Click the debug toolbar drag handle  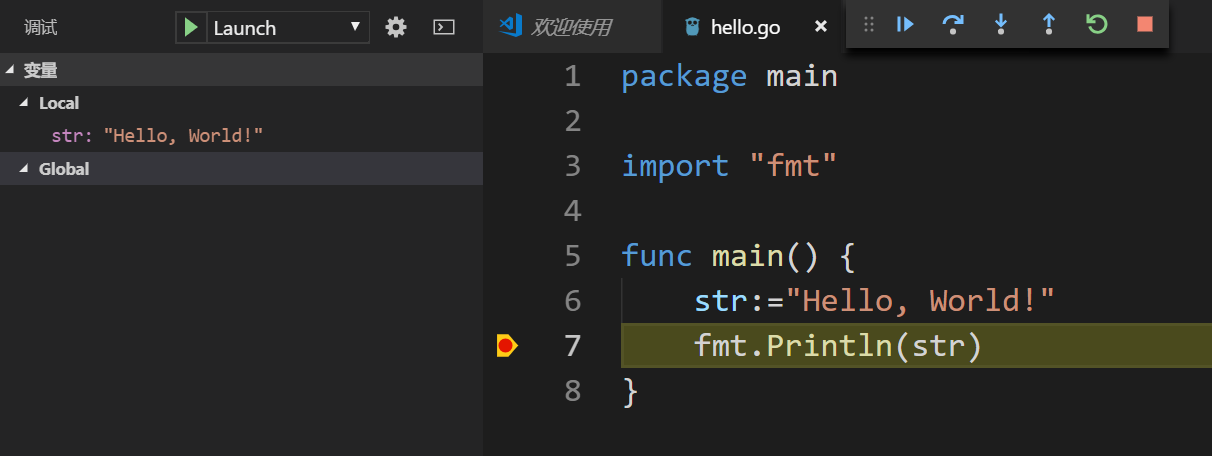[x=868, y=24]
